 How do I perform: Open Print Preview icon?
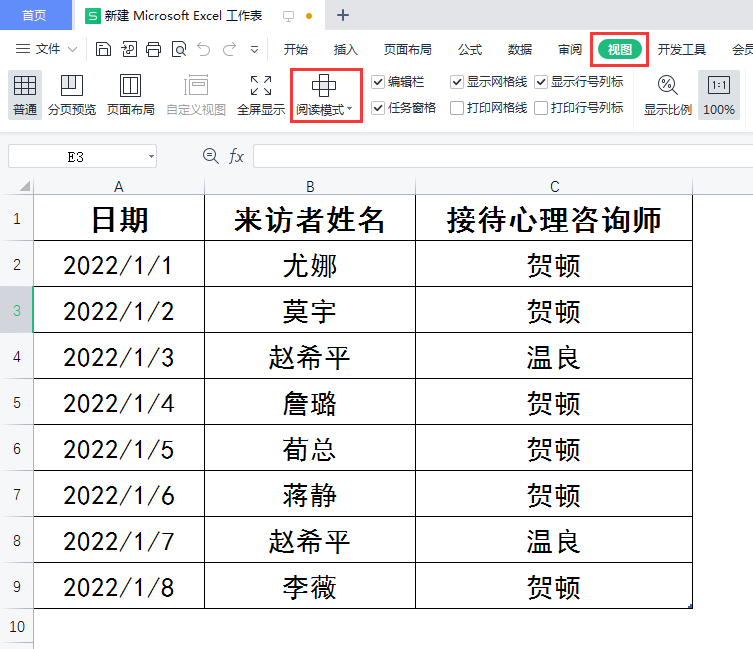(x=179, y=49)
